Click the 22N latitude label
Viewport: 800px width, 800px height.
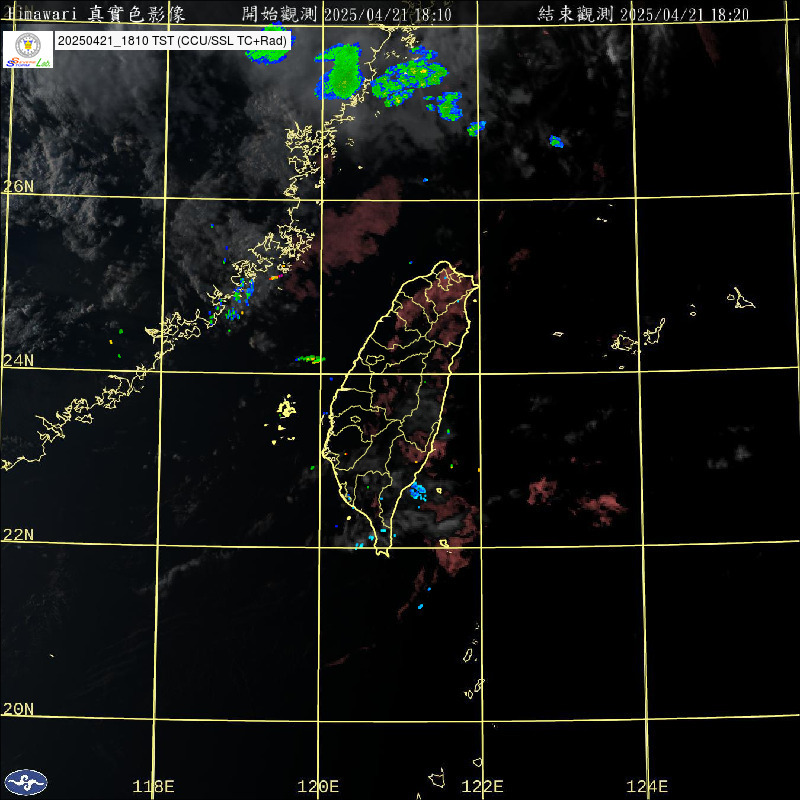click(18, 535)
